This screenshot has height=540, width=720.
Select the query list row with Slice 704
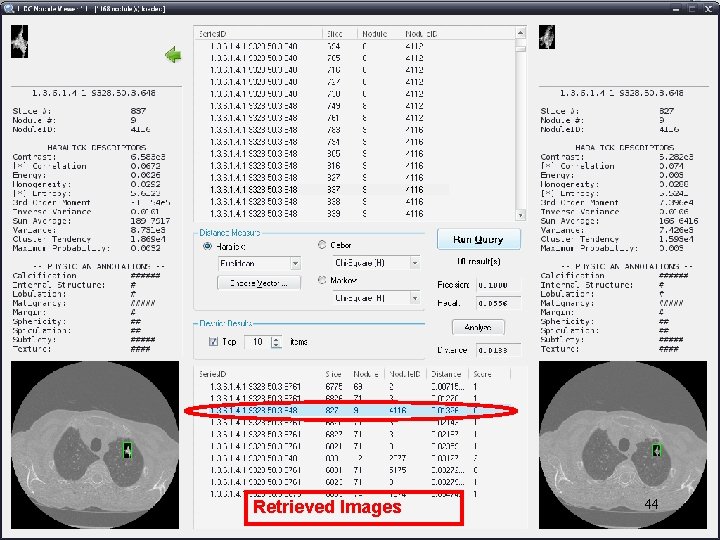pos(321,46)
